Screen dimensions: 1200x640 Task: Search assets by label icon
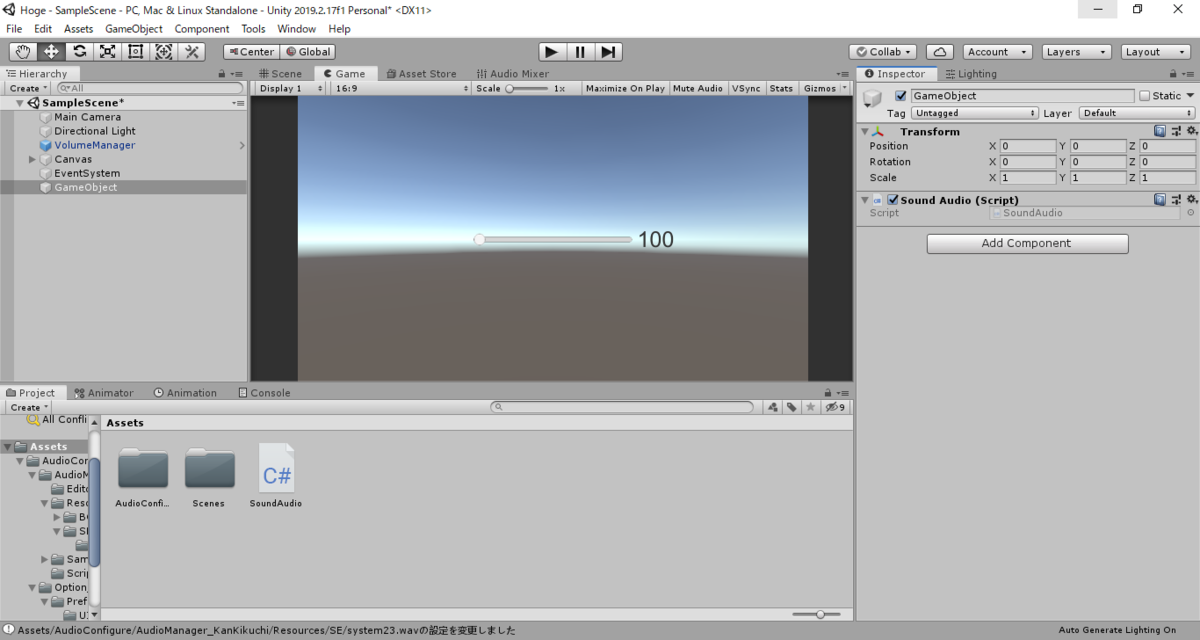(x=791, y=407)
